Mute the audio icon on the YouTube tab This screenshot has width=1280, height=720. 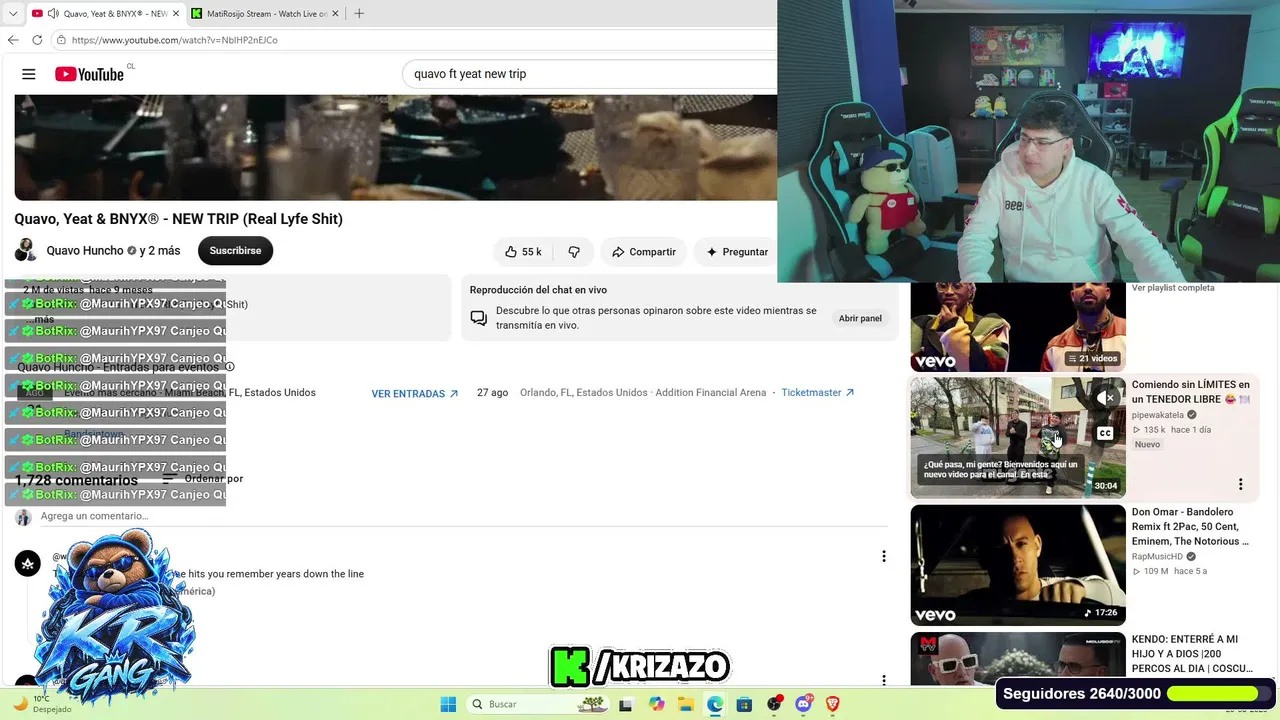[x=52, y=14]
